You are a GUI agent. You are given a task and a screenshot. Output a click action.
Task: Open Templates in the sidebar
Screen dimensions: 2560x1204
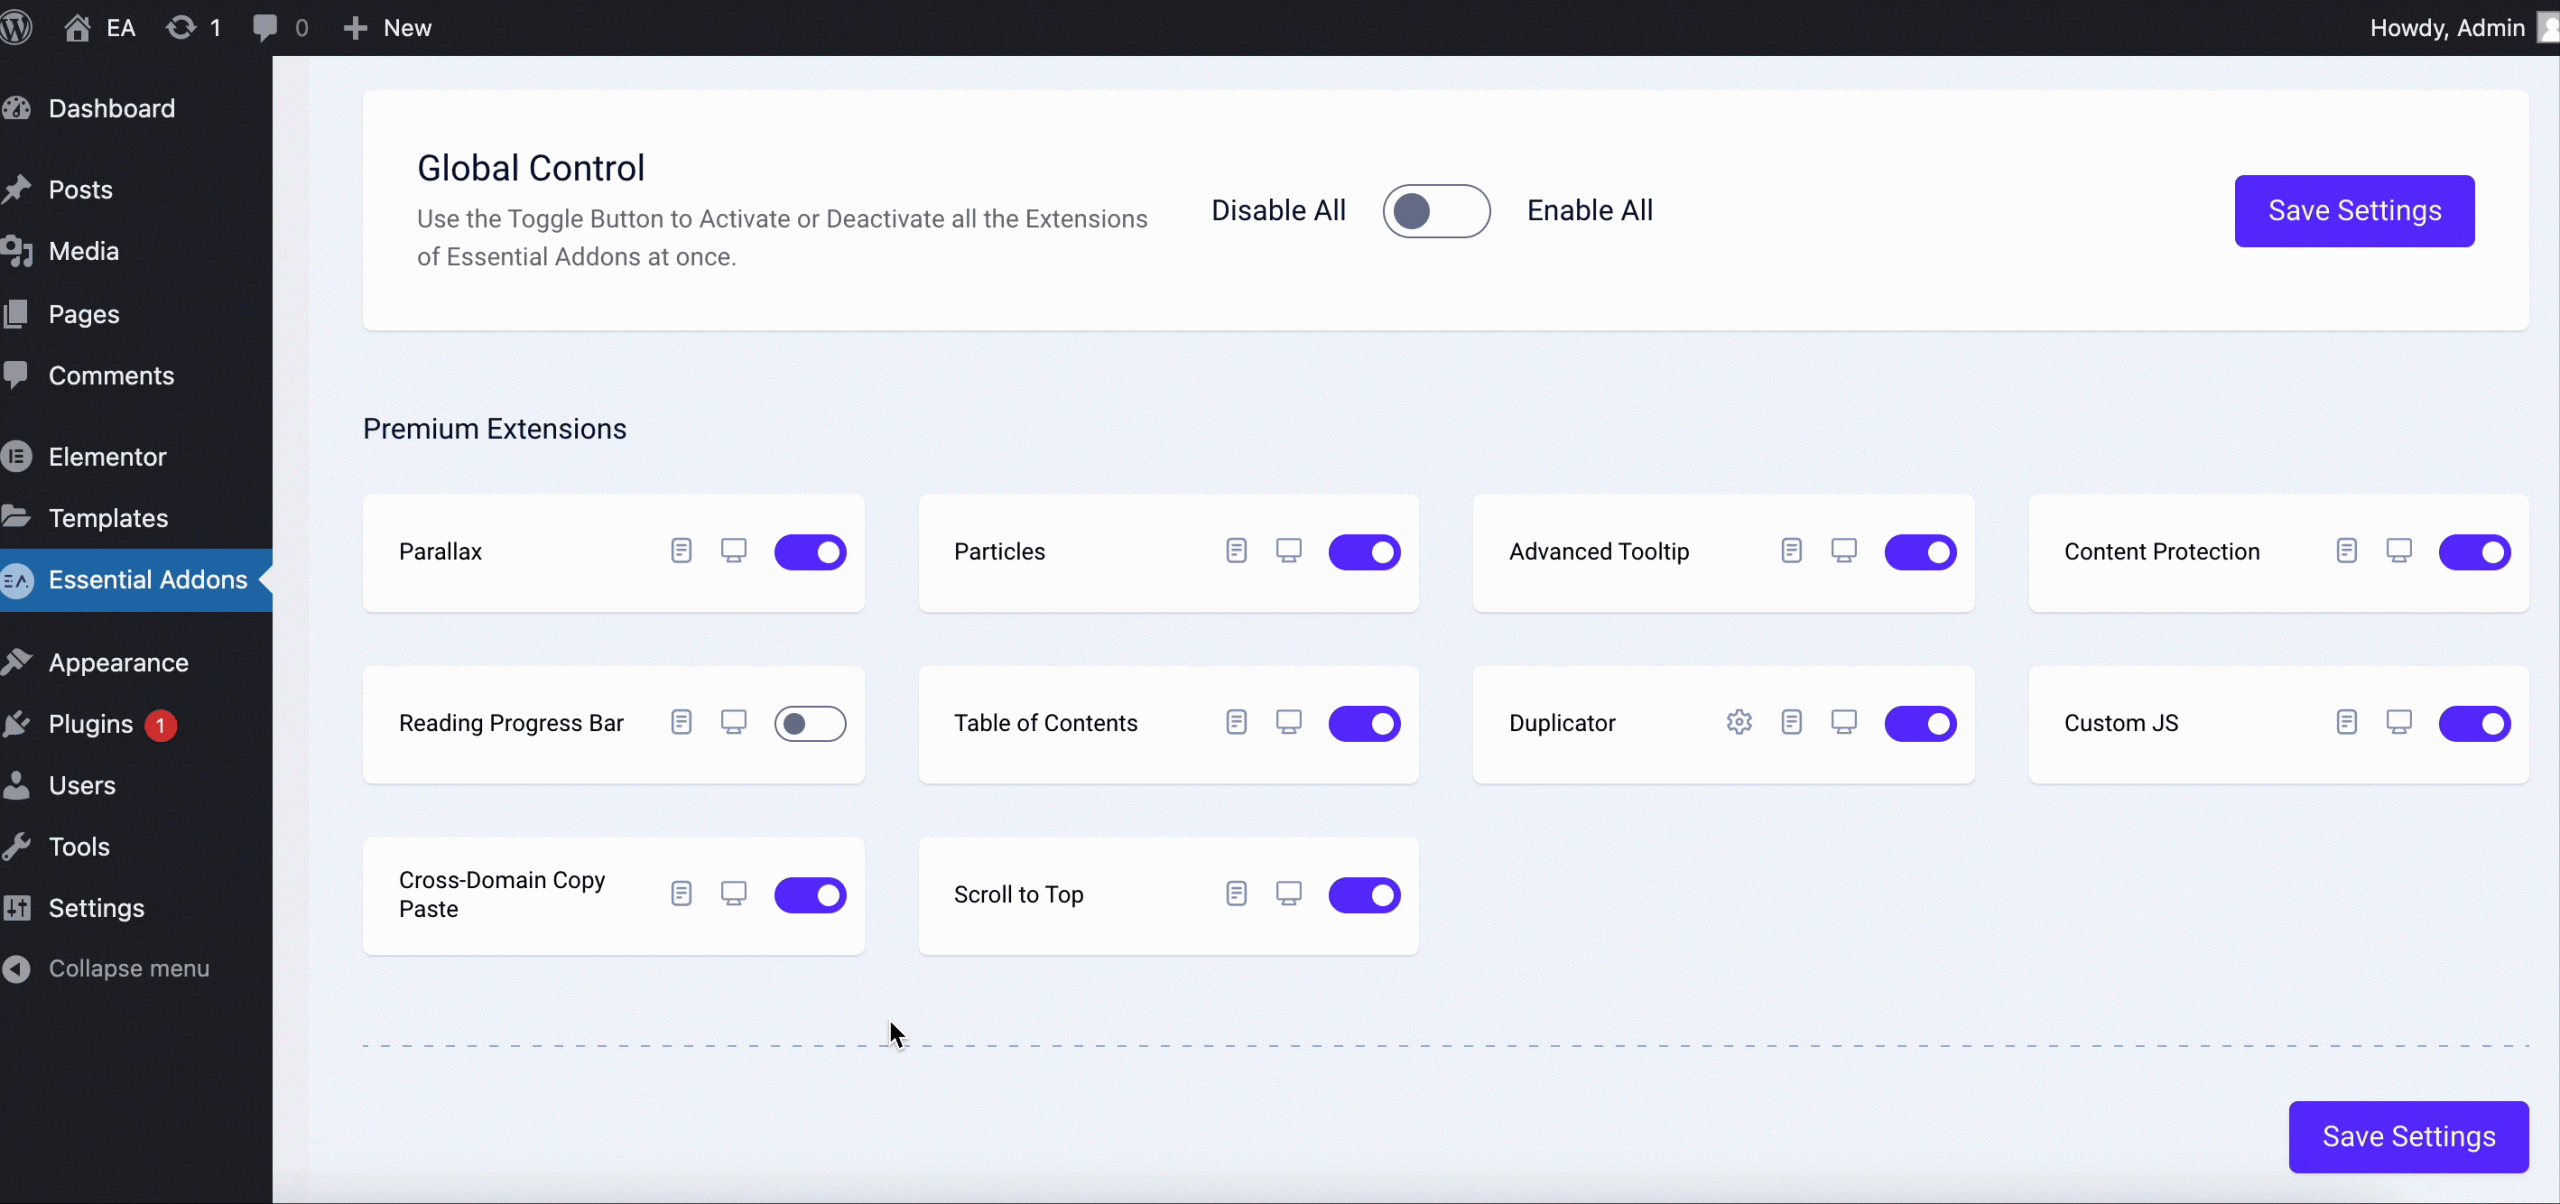point(136,518)
